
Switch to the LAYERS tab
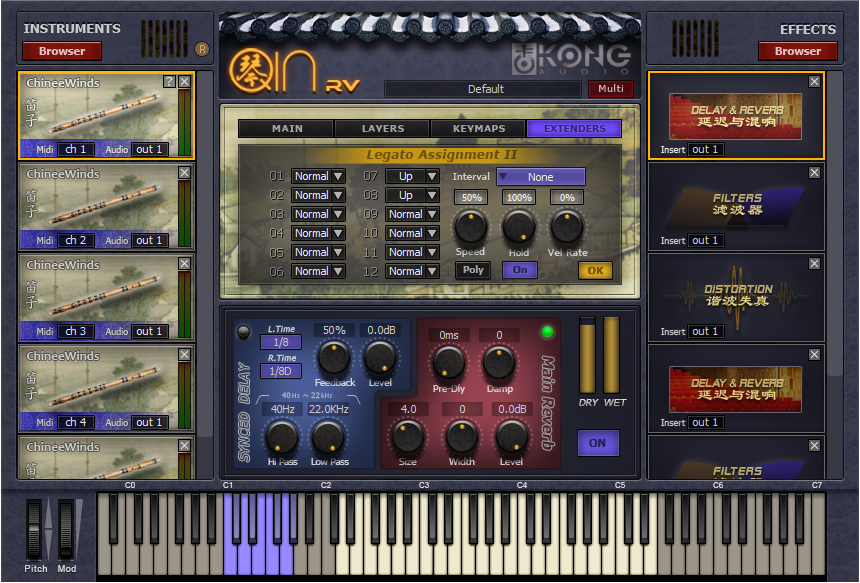(382, 128)
